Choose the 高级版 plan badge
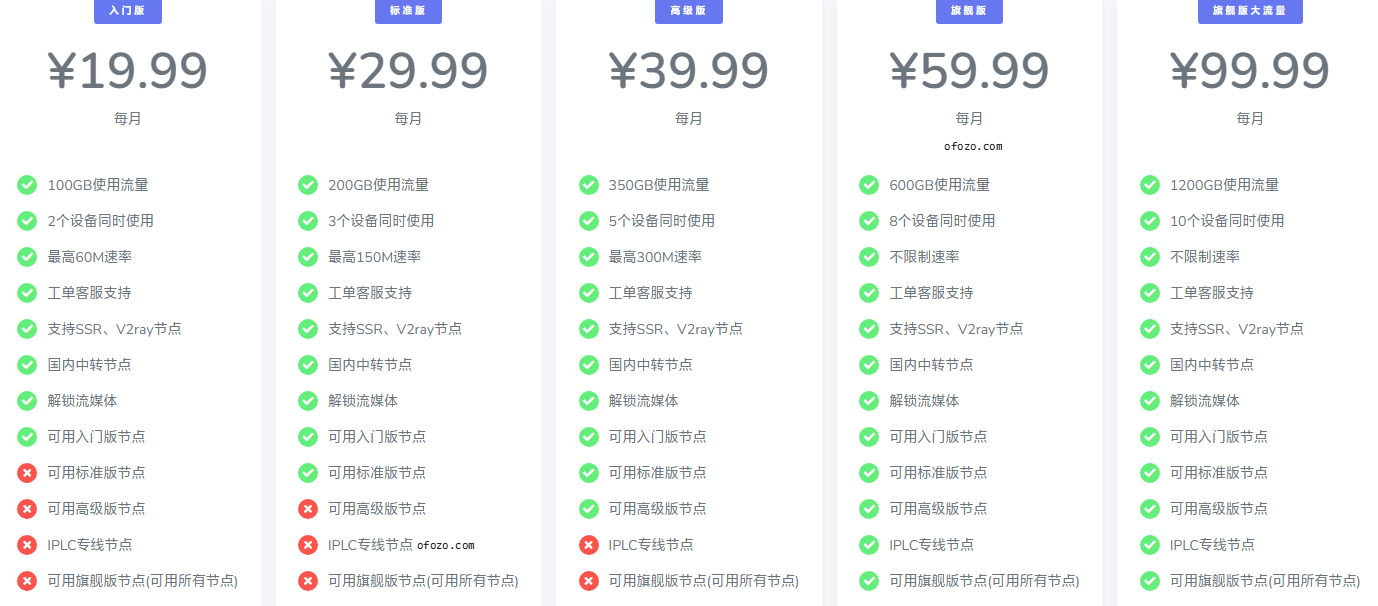The image size is (1378, 606). [688, 11]
